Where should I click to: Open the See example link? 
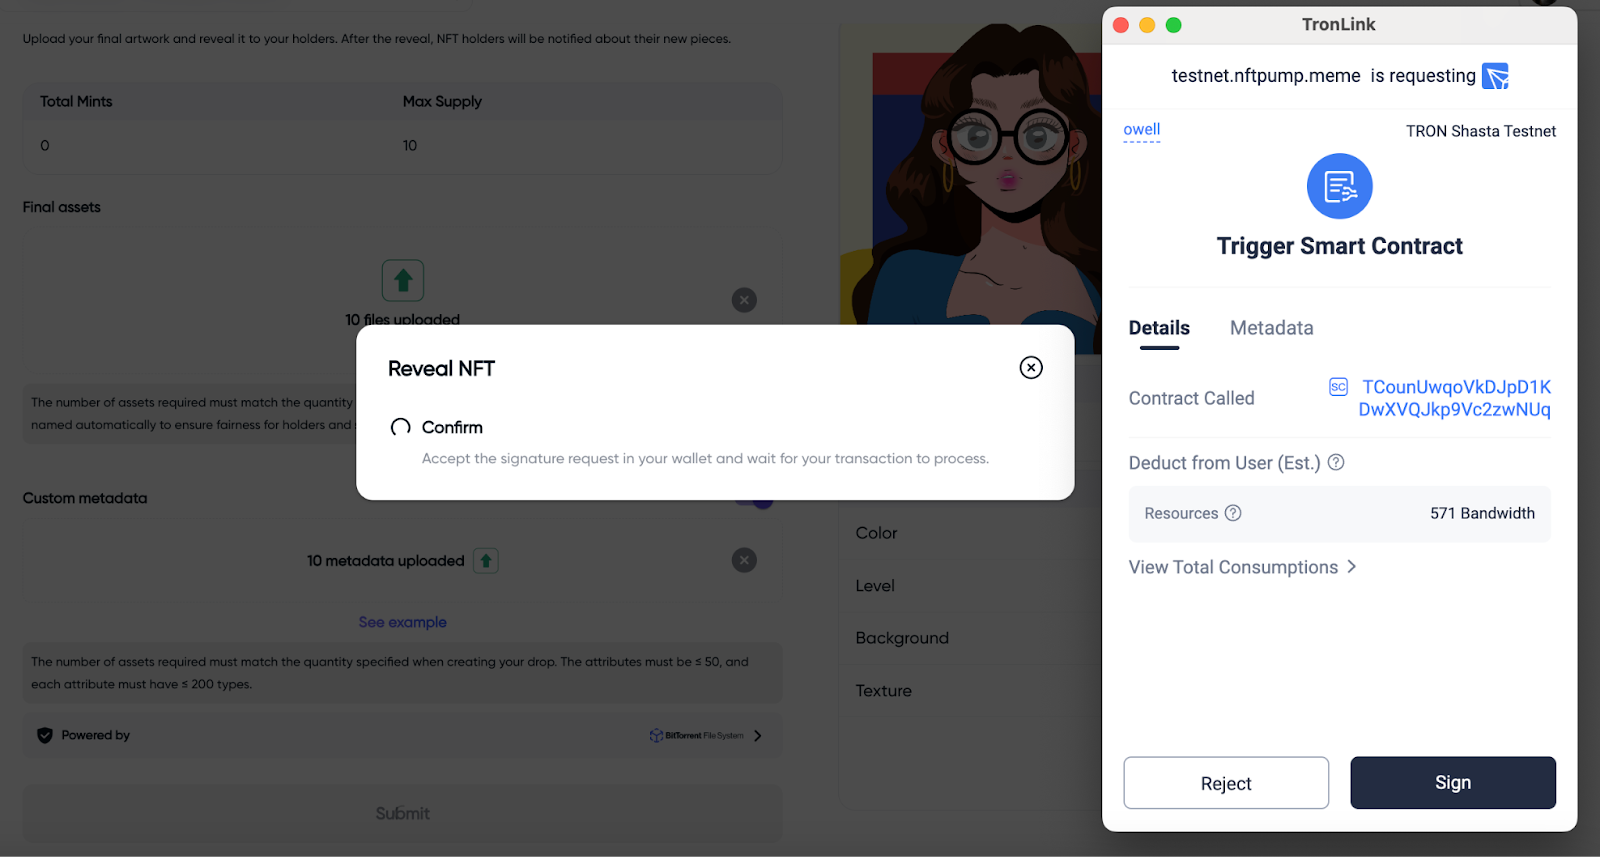[403, 622]
